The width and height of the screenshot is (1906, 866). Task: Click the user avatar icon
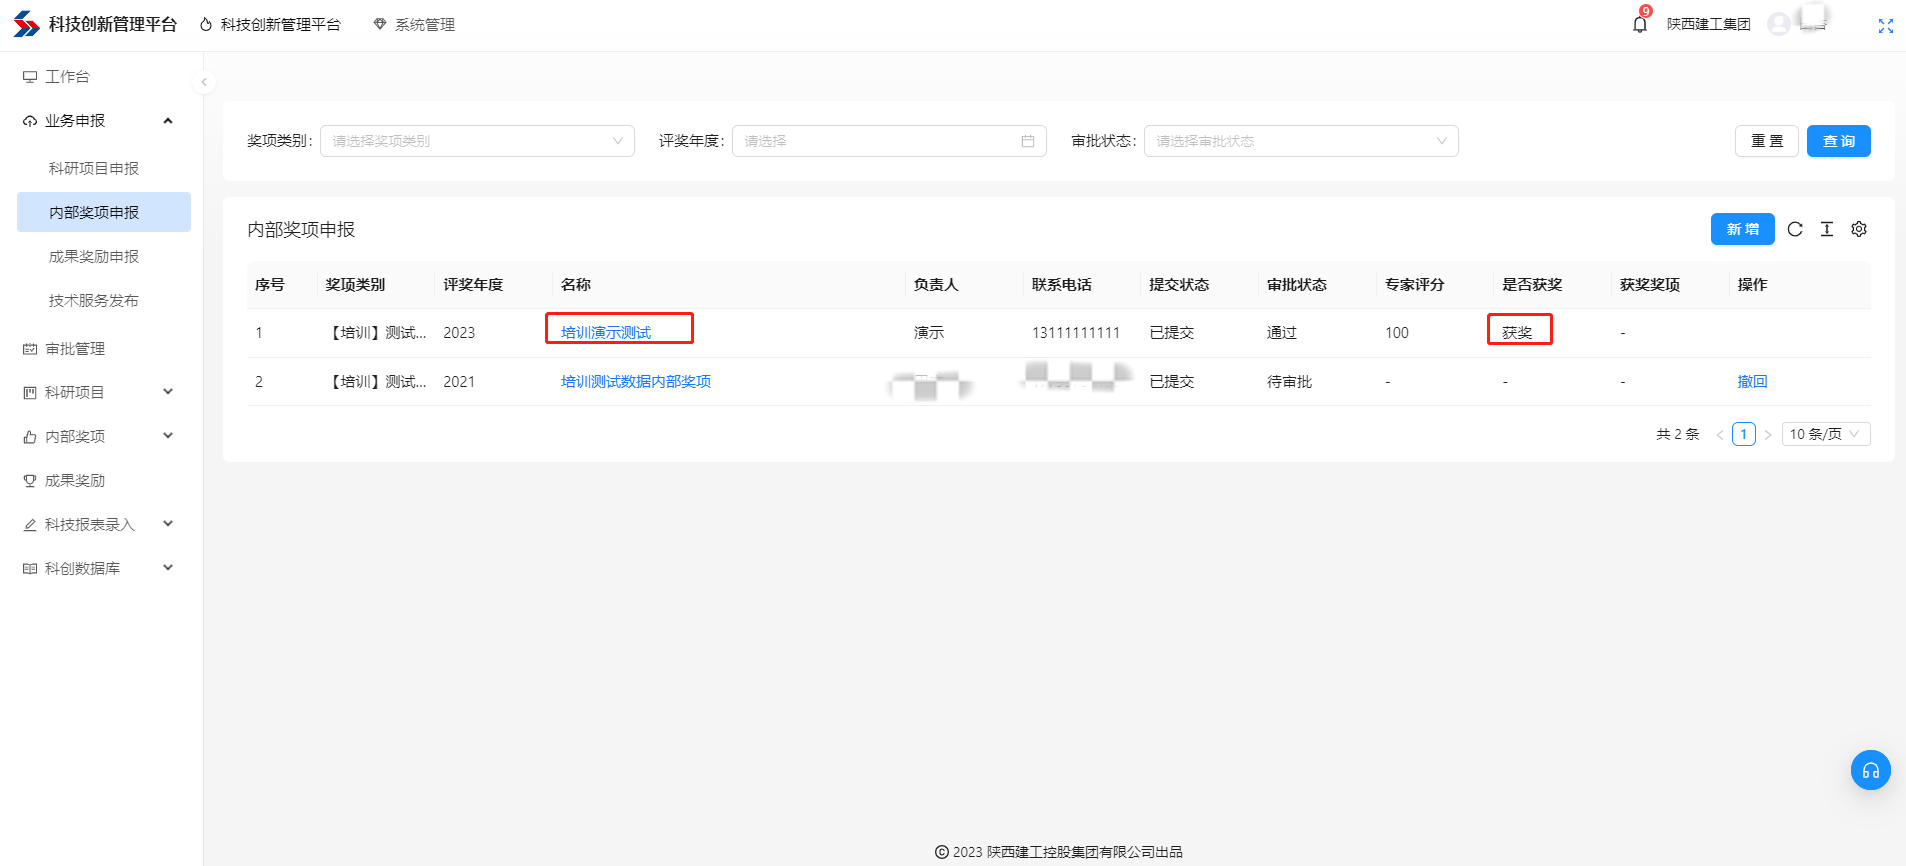[1778, 24]
